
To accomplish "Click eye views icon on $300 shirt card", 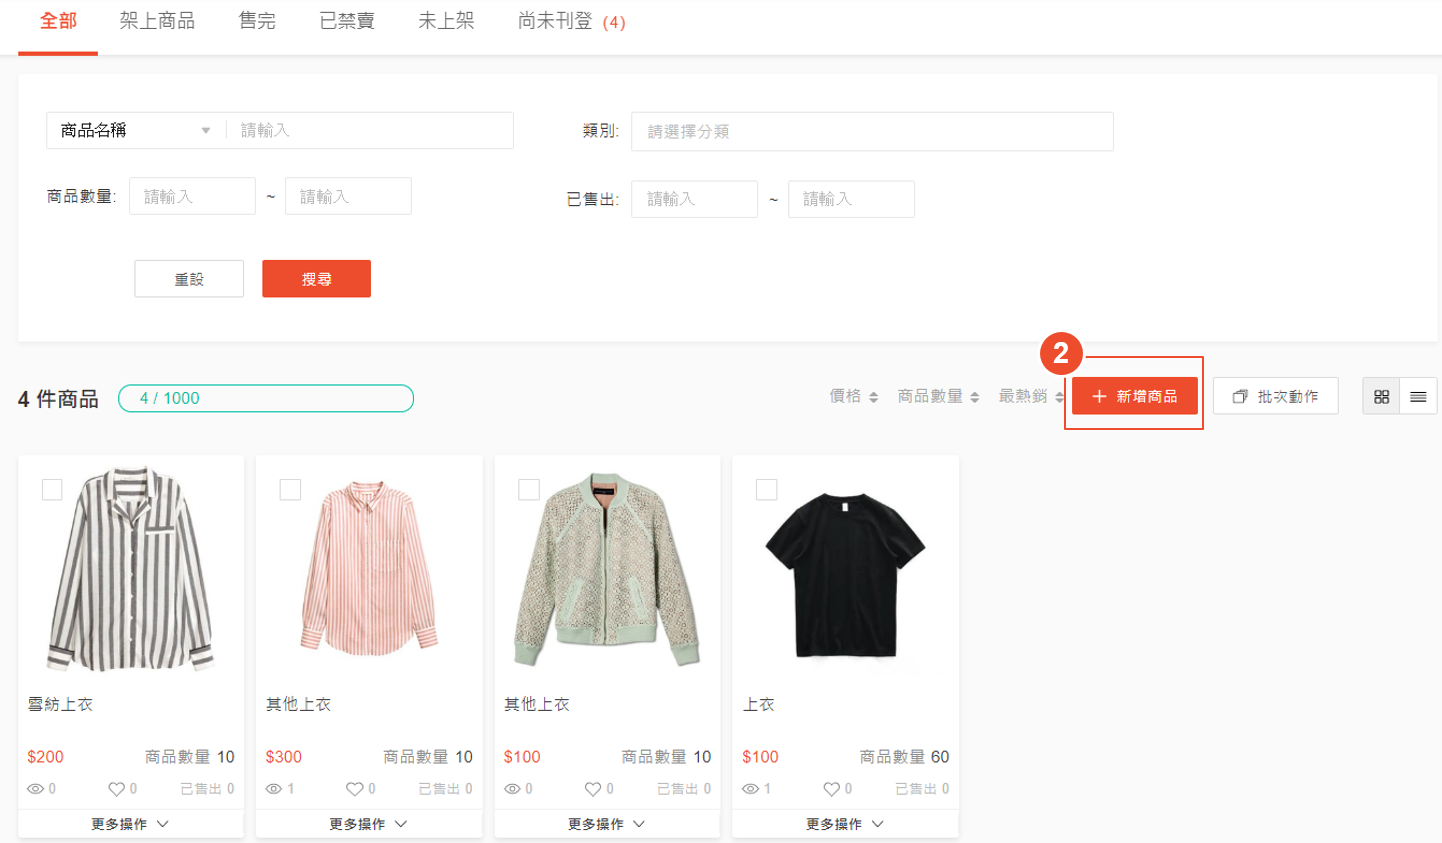I will point(273,789).
